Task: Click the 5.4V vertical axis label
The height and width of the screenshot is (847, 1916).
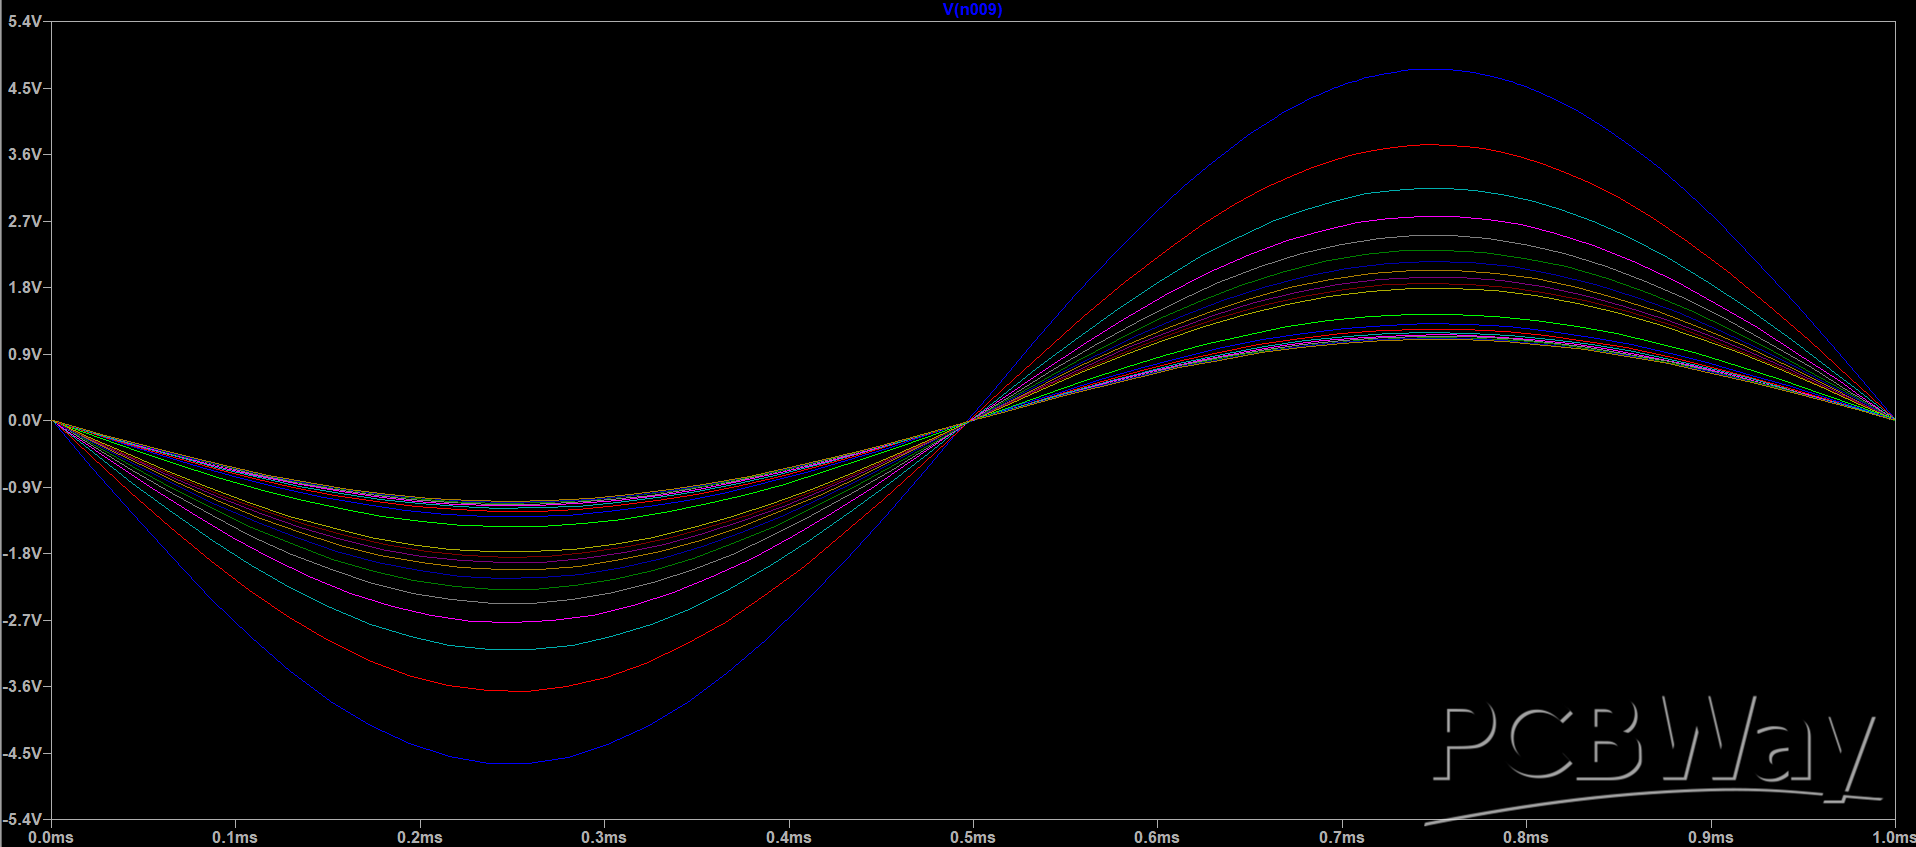Action: pyautogui.click(x=24, y=21)
